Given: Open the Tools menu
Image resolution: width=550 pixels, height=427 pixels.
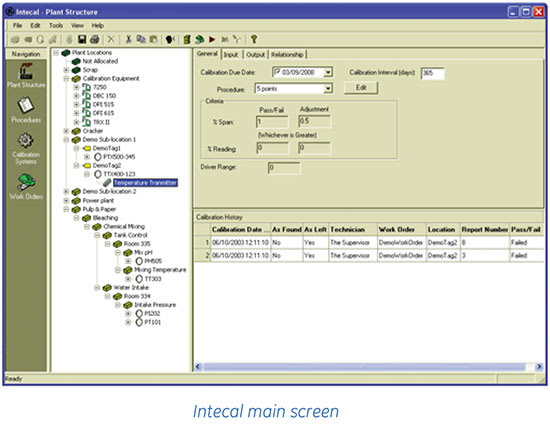Looking at the screenshot, I should click(x=56, y=26).
